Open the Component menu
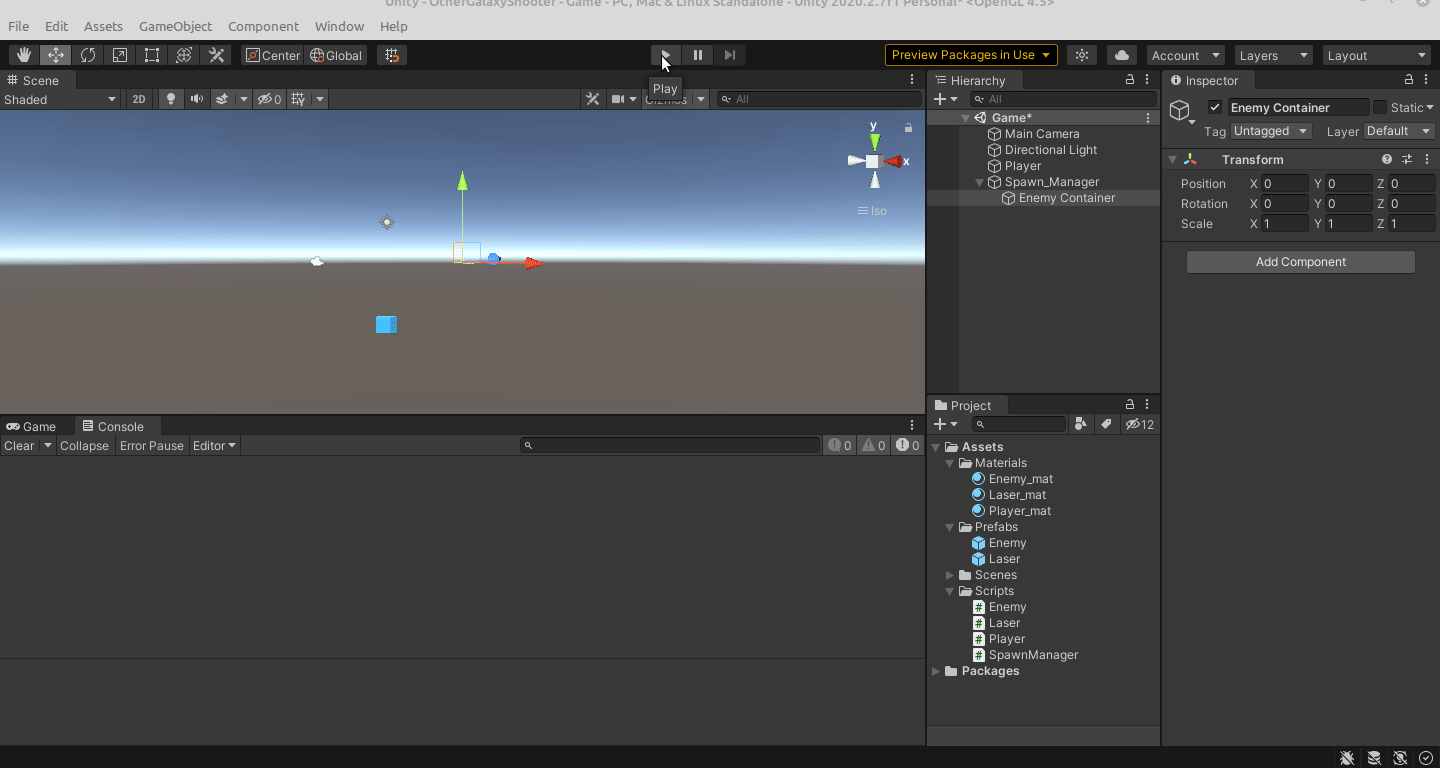 pos(263,26)
